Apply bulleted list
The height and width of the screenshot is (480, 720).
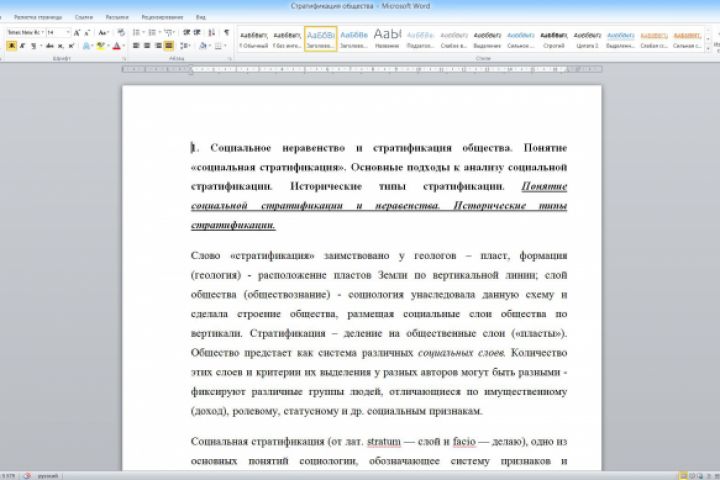[136, 33]
